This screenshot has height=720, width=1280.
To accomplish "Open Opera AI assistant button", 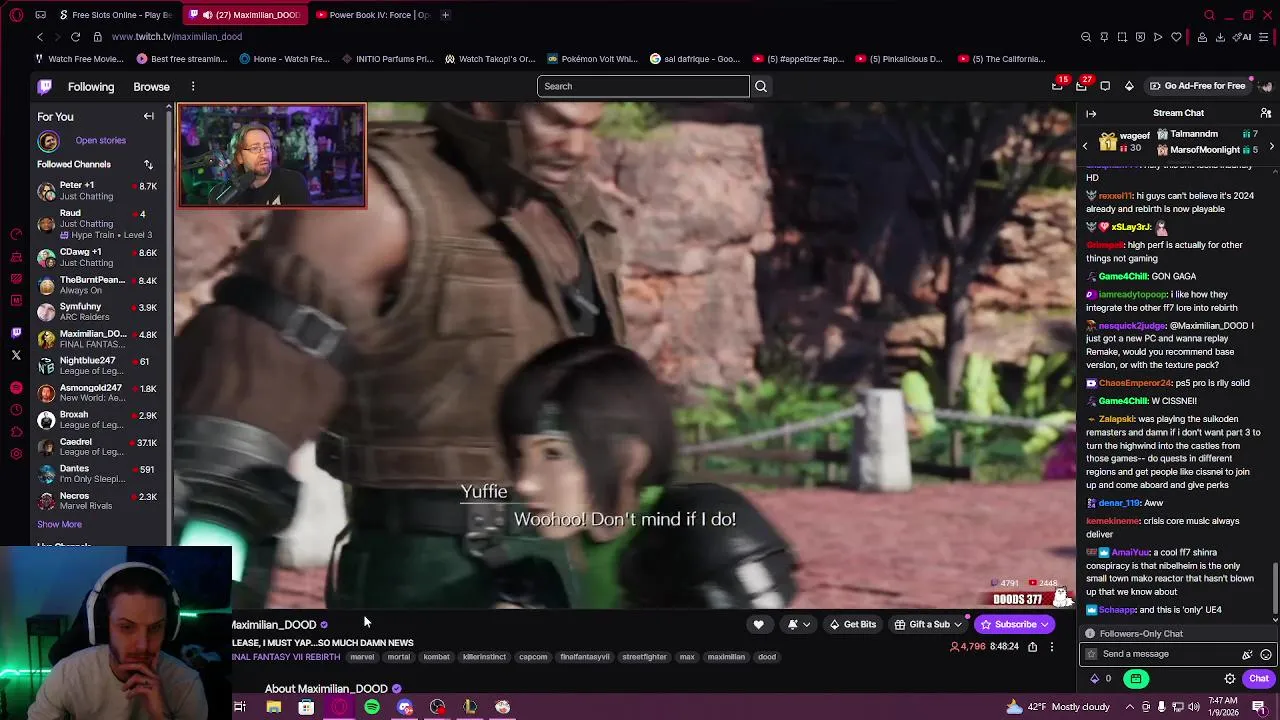I will (1244, 37).
